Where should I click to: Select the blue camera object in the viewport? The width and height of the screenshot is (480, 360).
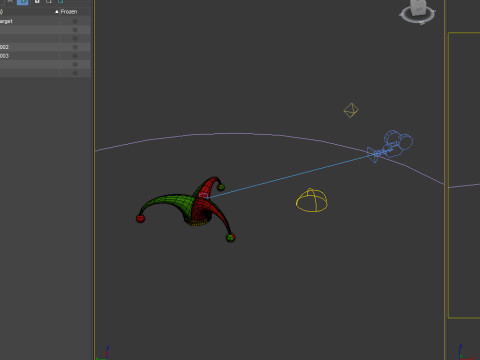tap(390, 146)
